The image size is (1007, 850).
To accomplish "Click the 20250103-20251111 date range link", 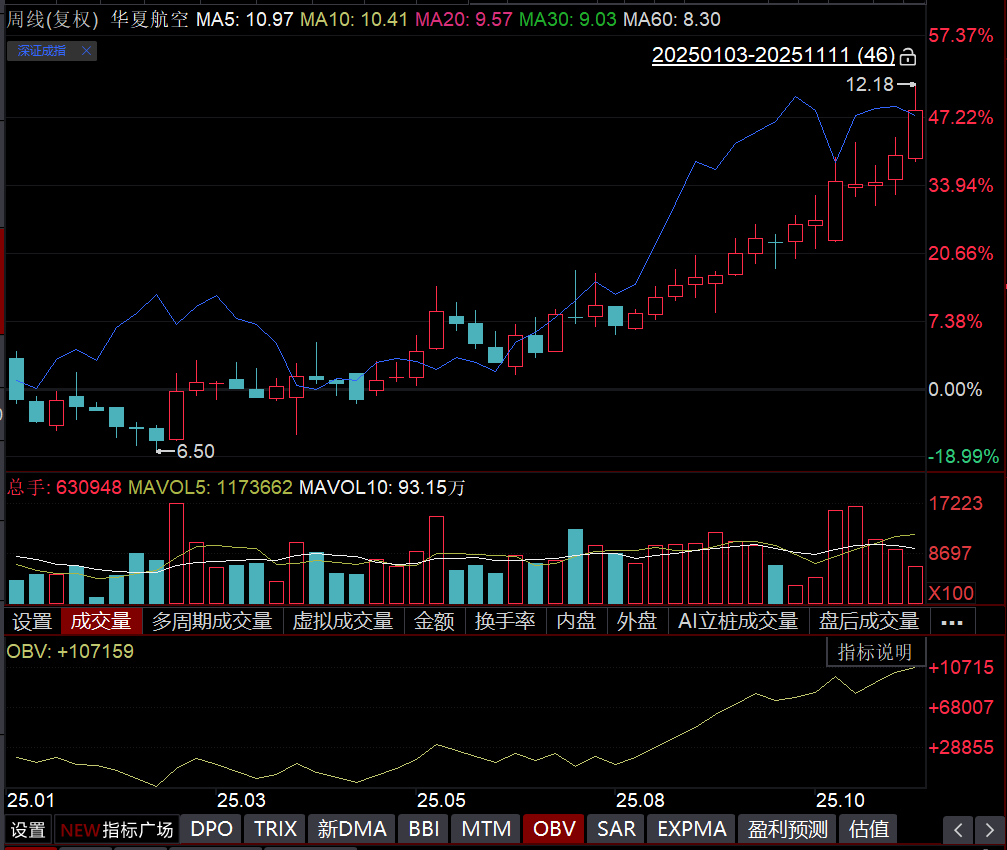I will (x=773, y=56).
